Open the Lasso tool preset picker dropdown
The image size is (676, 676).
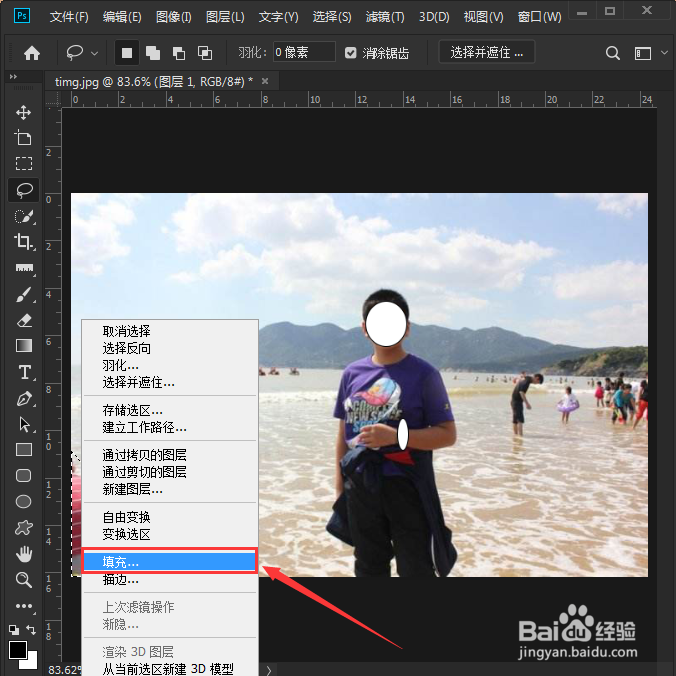pyautogui.click(x=94, y=53)
